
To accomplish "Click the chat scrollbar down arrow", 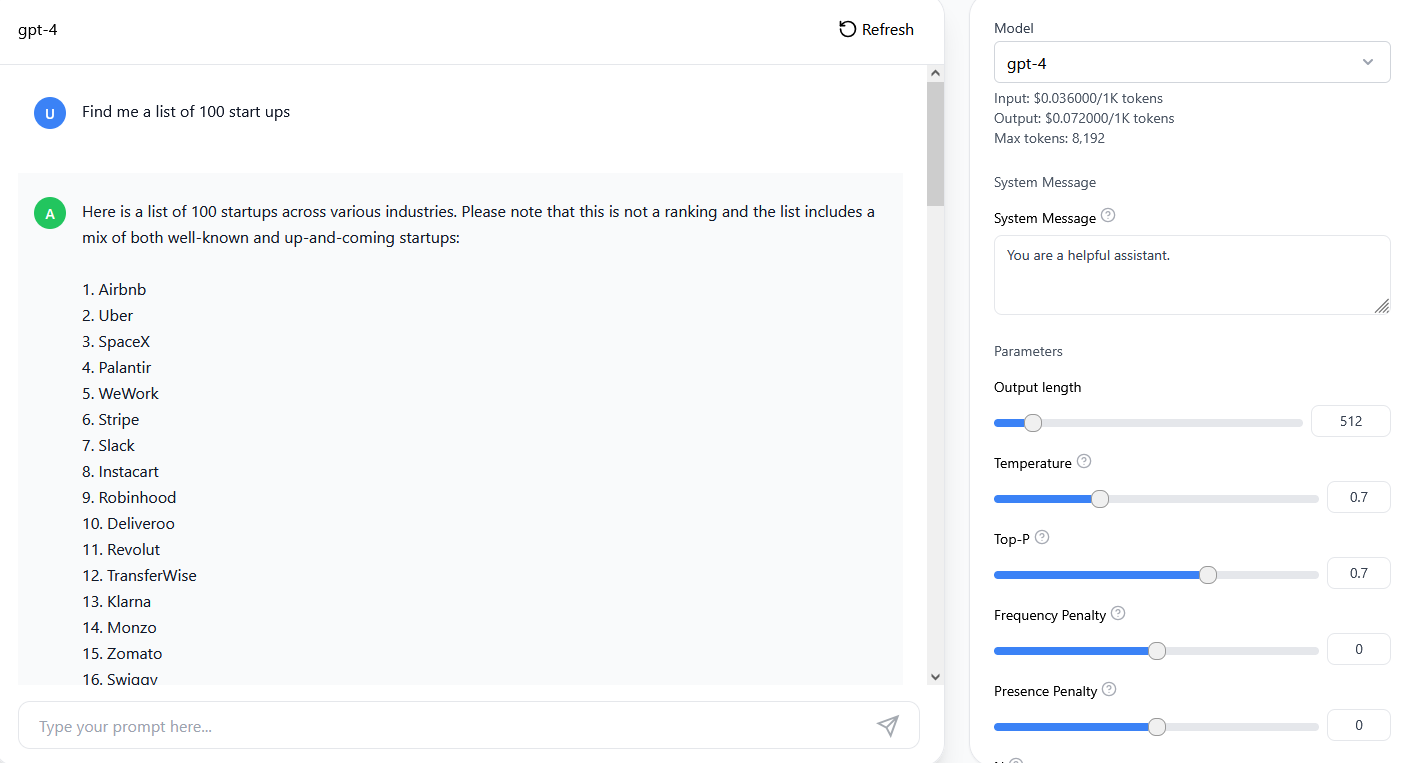I will [x=936, y=677].
